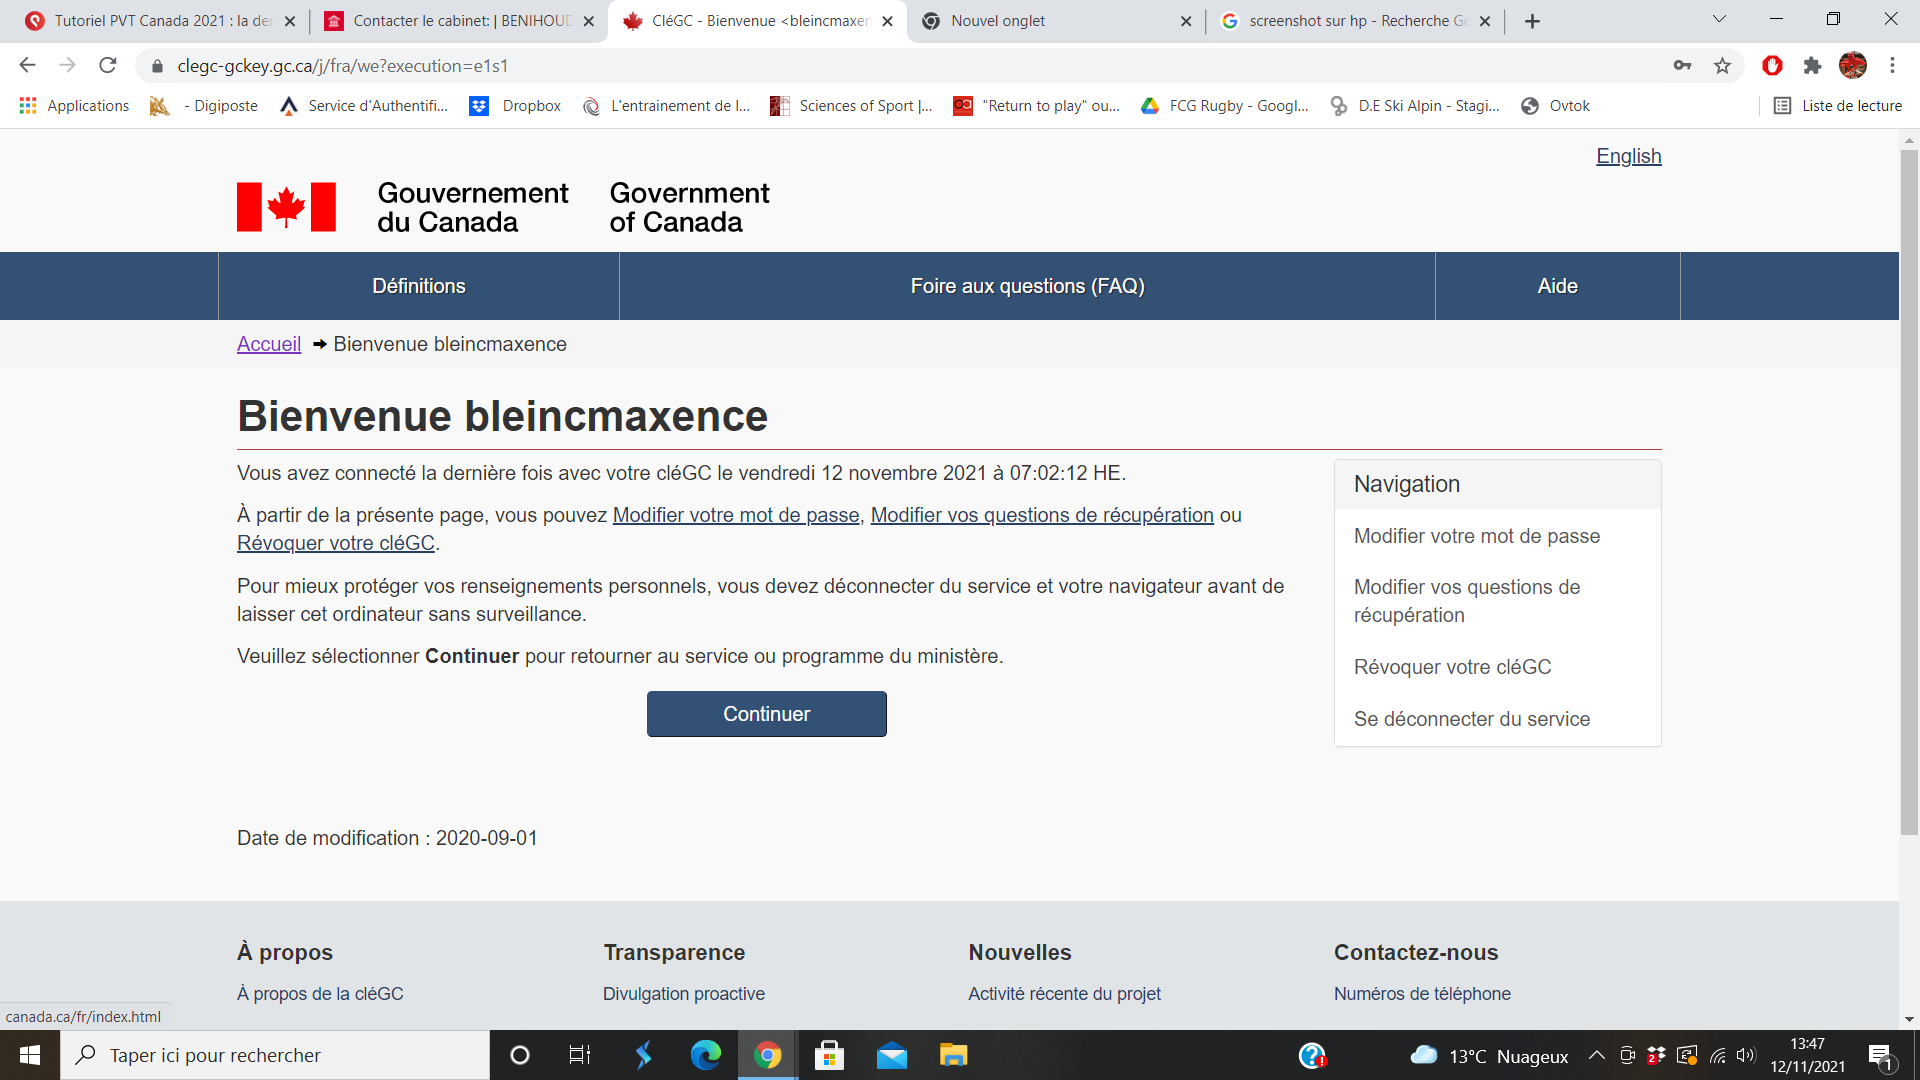This screenshot has height=1080, width=1920.
Task: Click the page vertical scrollbar
Action: click(1909, 490)
